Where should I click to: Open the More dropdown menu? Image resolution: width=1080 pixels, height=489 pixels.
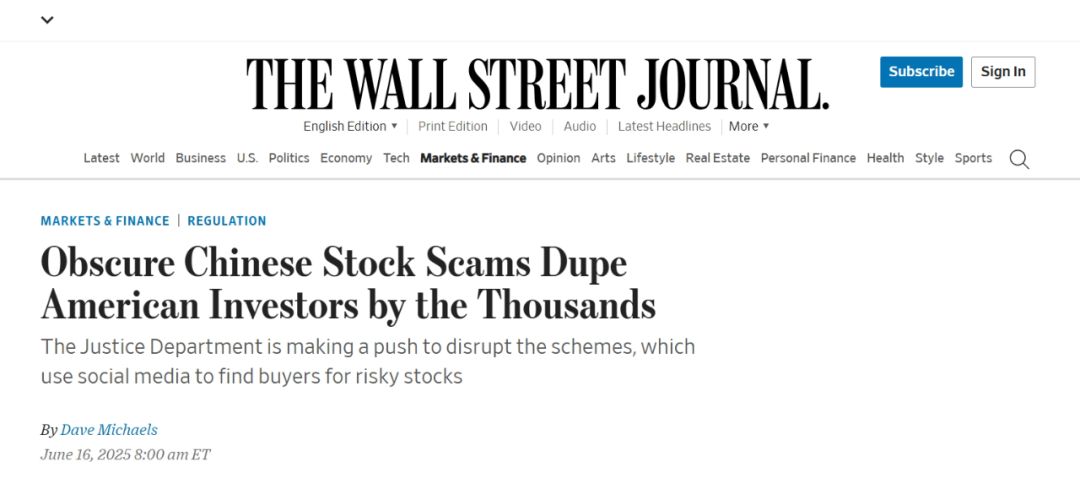[749, 126]
